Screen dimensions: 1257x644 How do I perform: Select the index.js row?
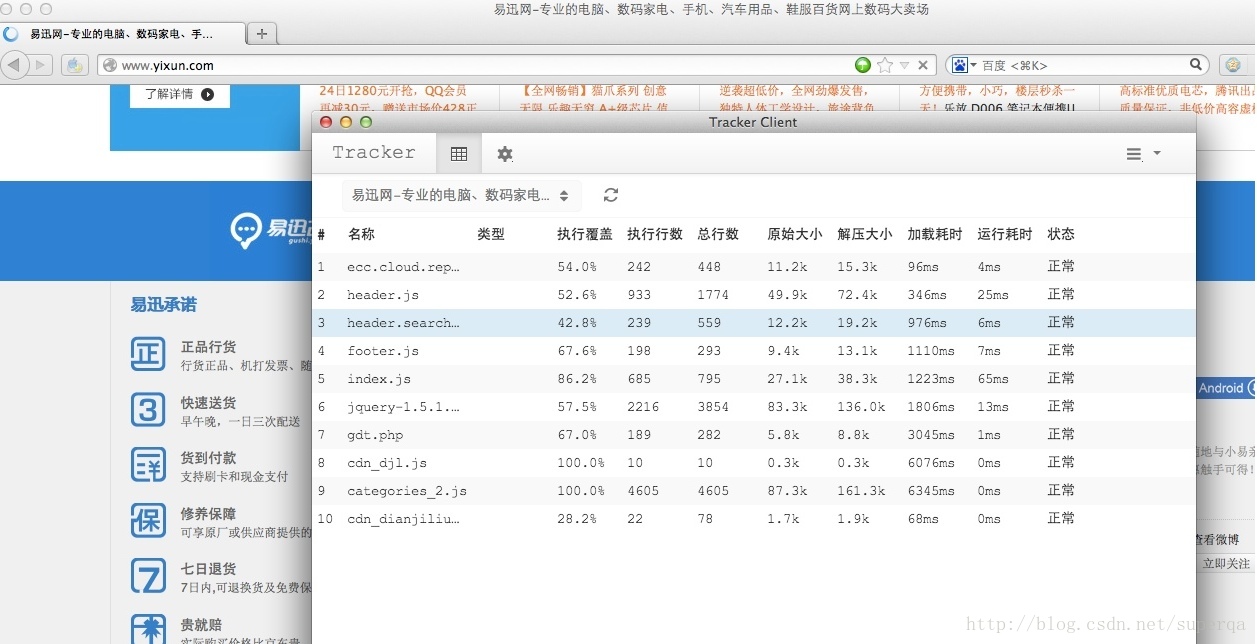(754, 379)
